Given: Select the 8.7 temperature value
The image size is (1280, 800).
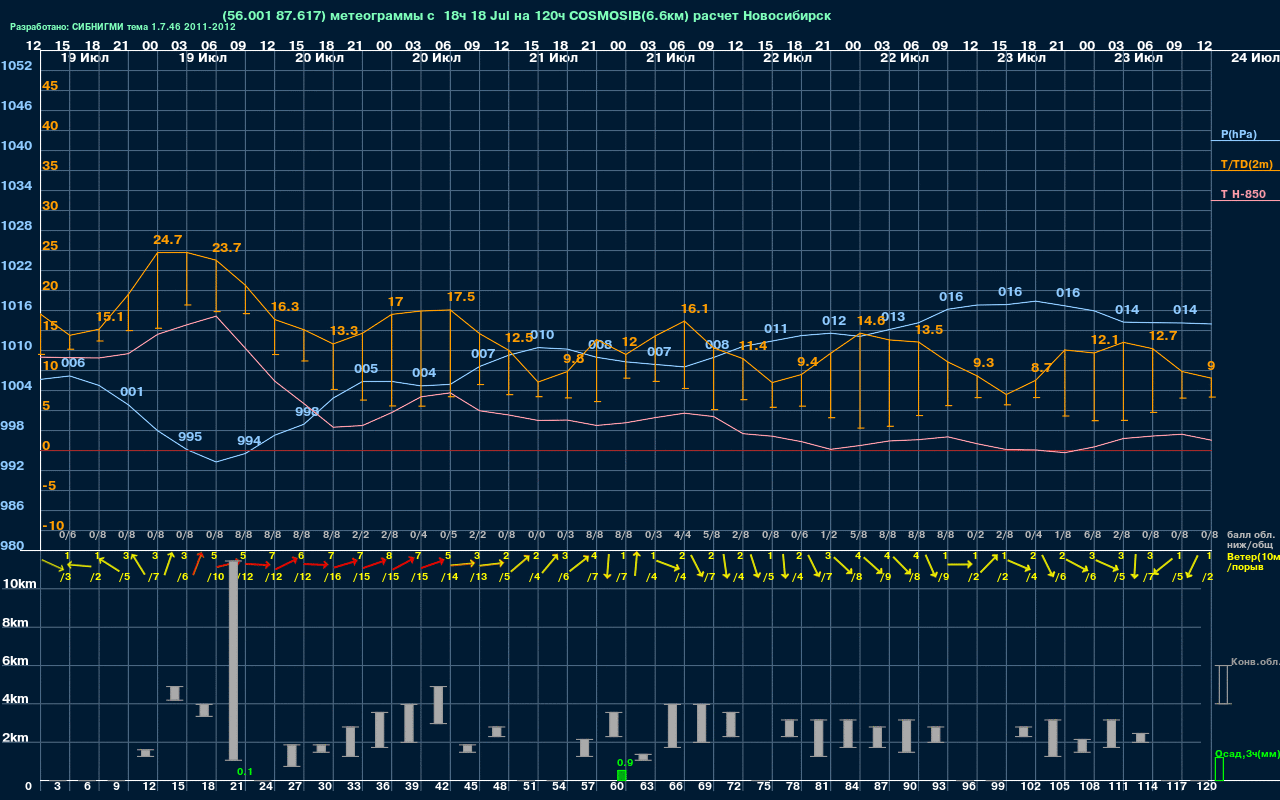Looking at the screenshot, I should (1041, 368).
